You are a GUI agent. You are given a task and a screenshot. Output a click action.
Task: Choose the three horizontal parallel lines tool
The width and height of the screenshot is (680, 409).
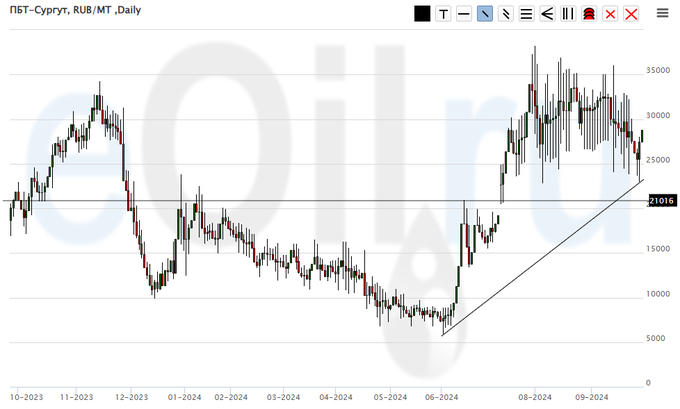pyautogui.click(x=526, y=14)
